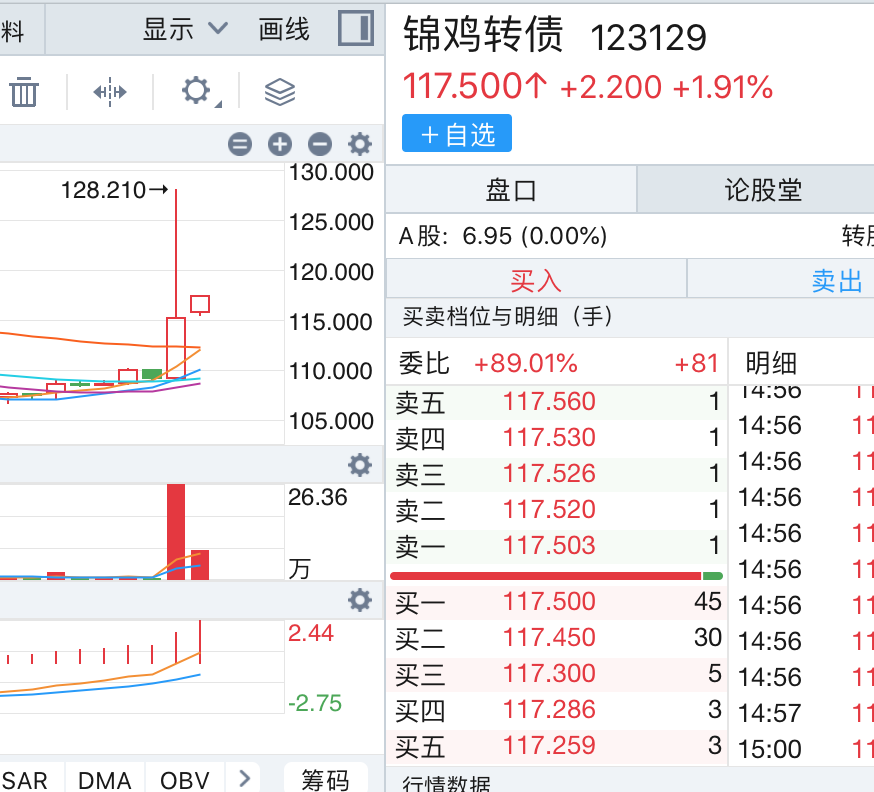Screen dimensions: 874x792
Task: Switch to the 论股堂 tab
Action: (x=762, y=189)
